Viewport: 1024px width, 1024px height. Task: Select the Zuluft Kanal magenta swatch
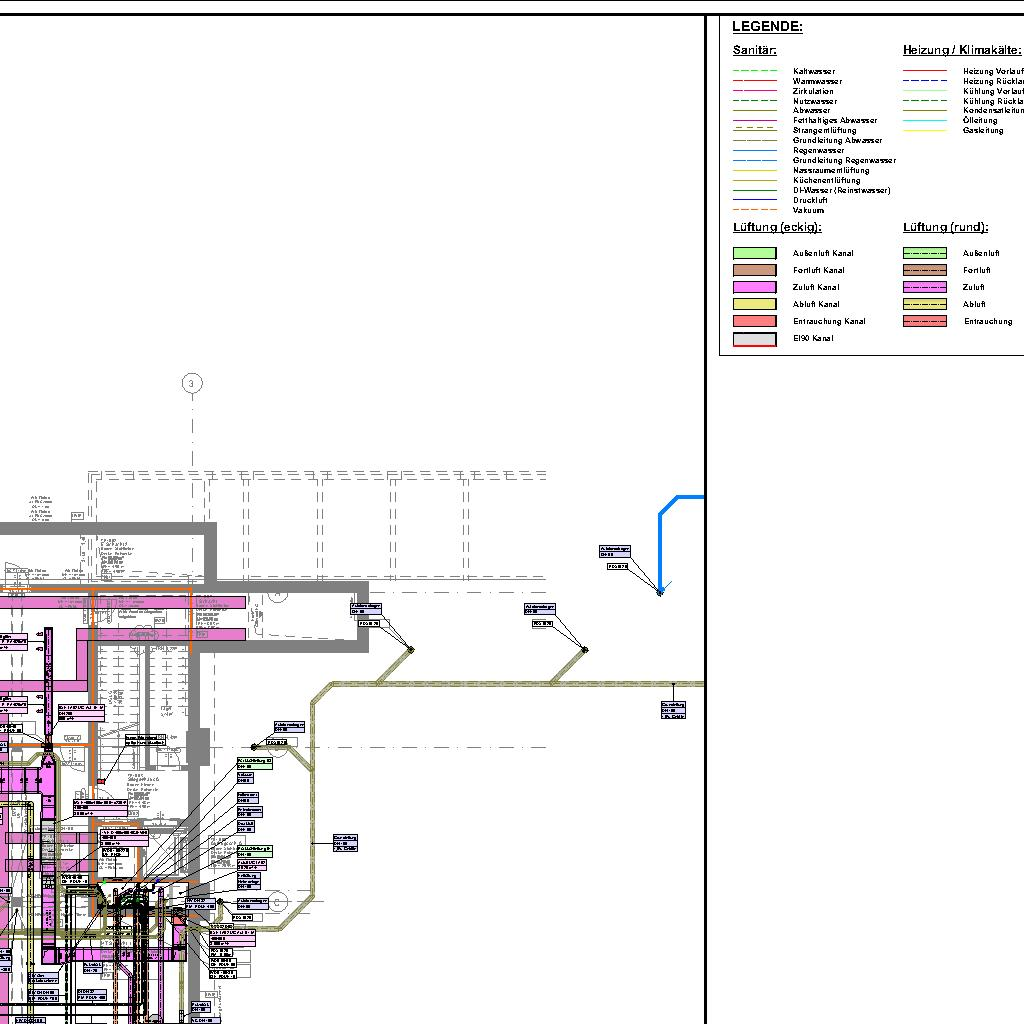coord(754,288)
